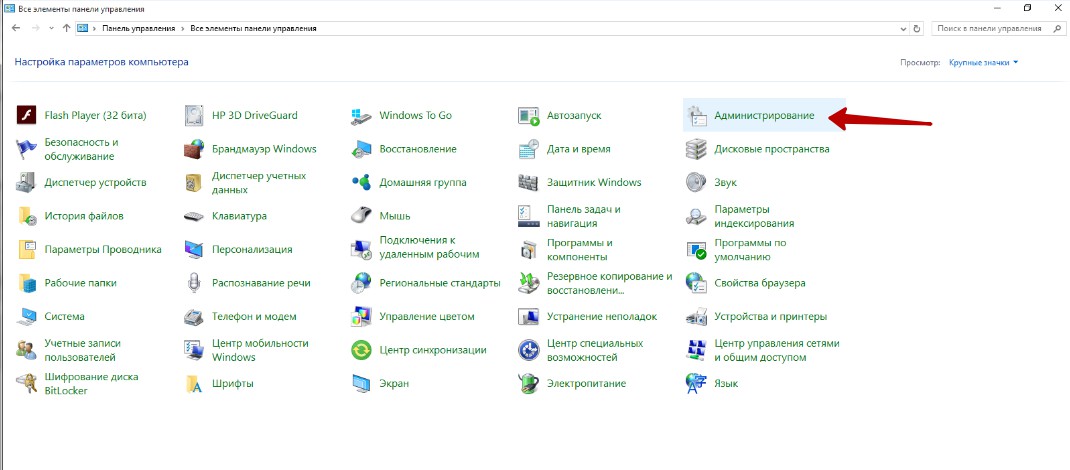Go up one level with up arrow

pos(66,29)
